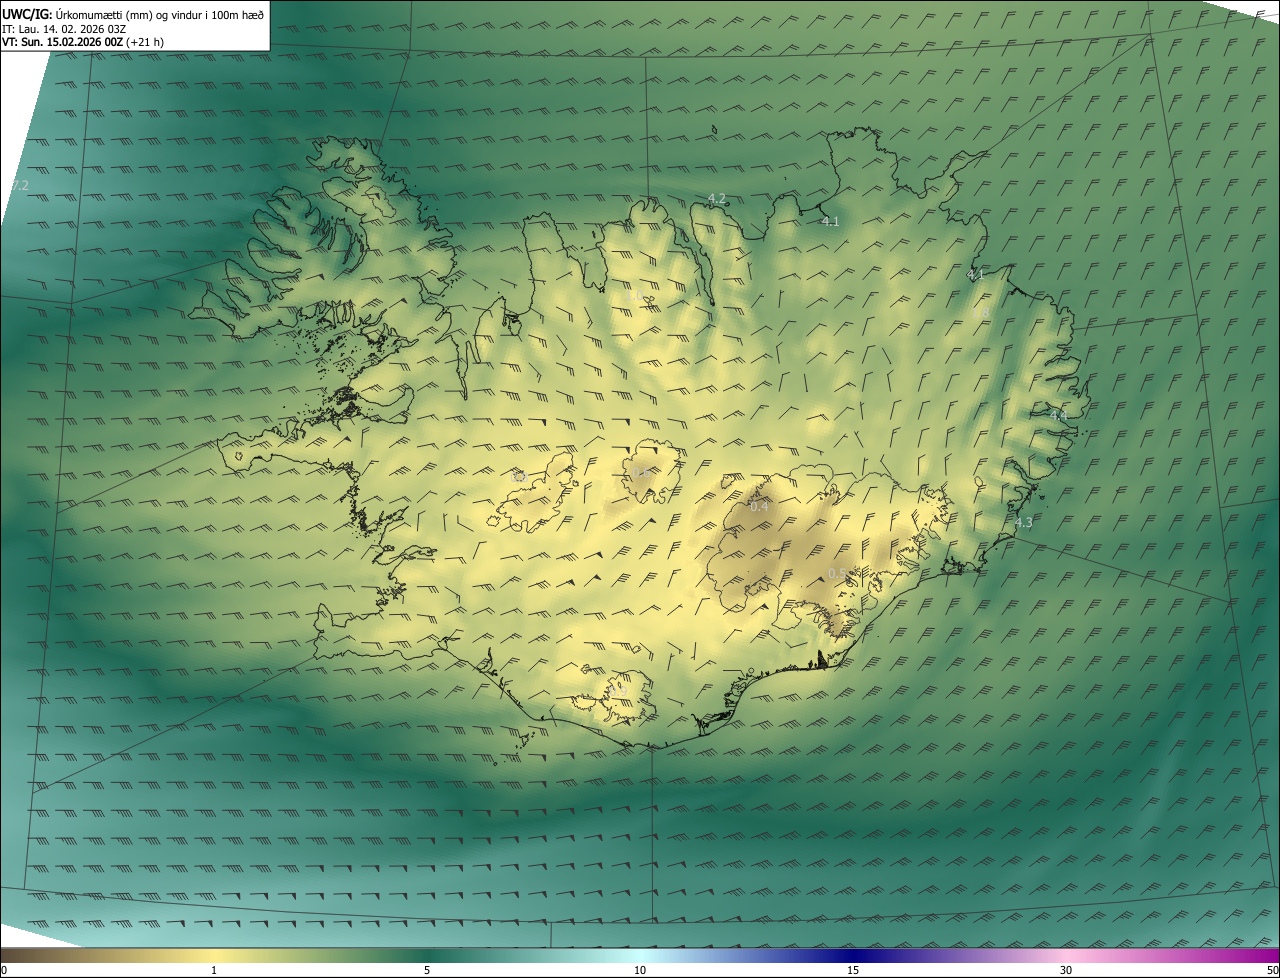The width and height of the screenshot is (1280, 978).
Task: Click the '10' tick label under the color scale
Action: point(640,971)
